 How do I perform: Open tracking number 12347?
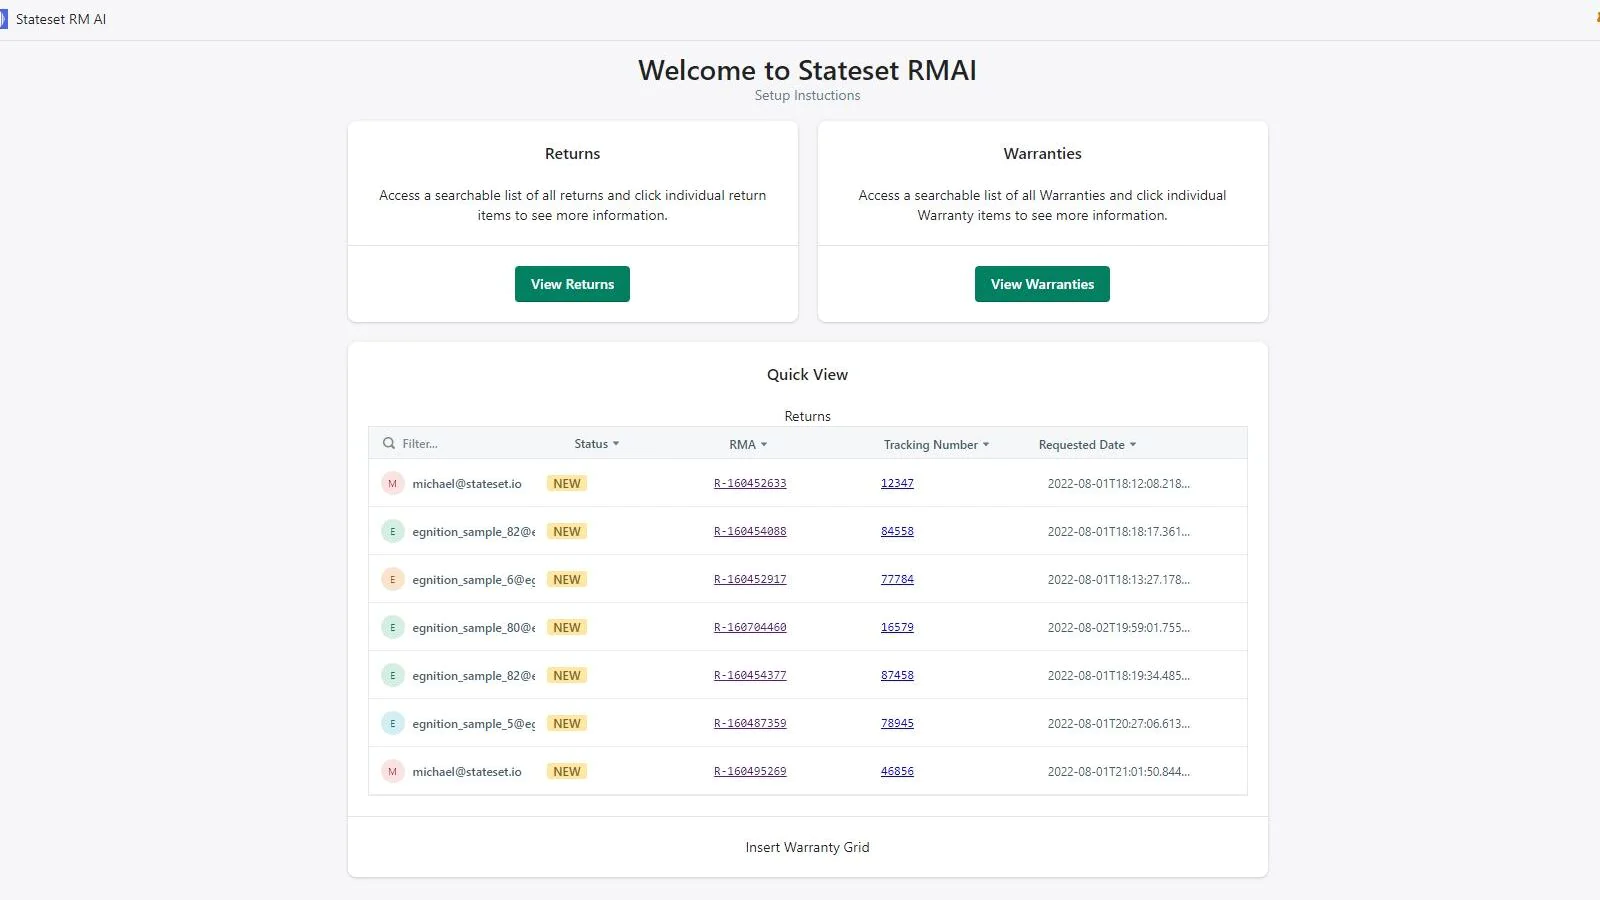[897, 483]
